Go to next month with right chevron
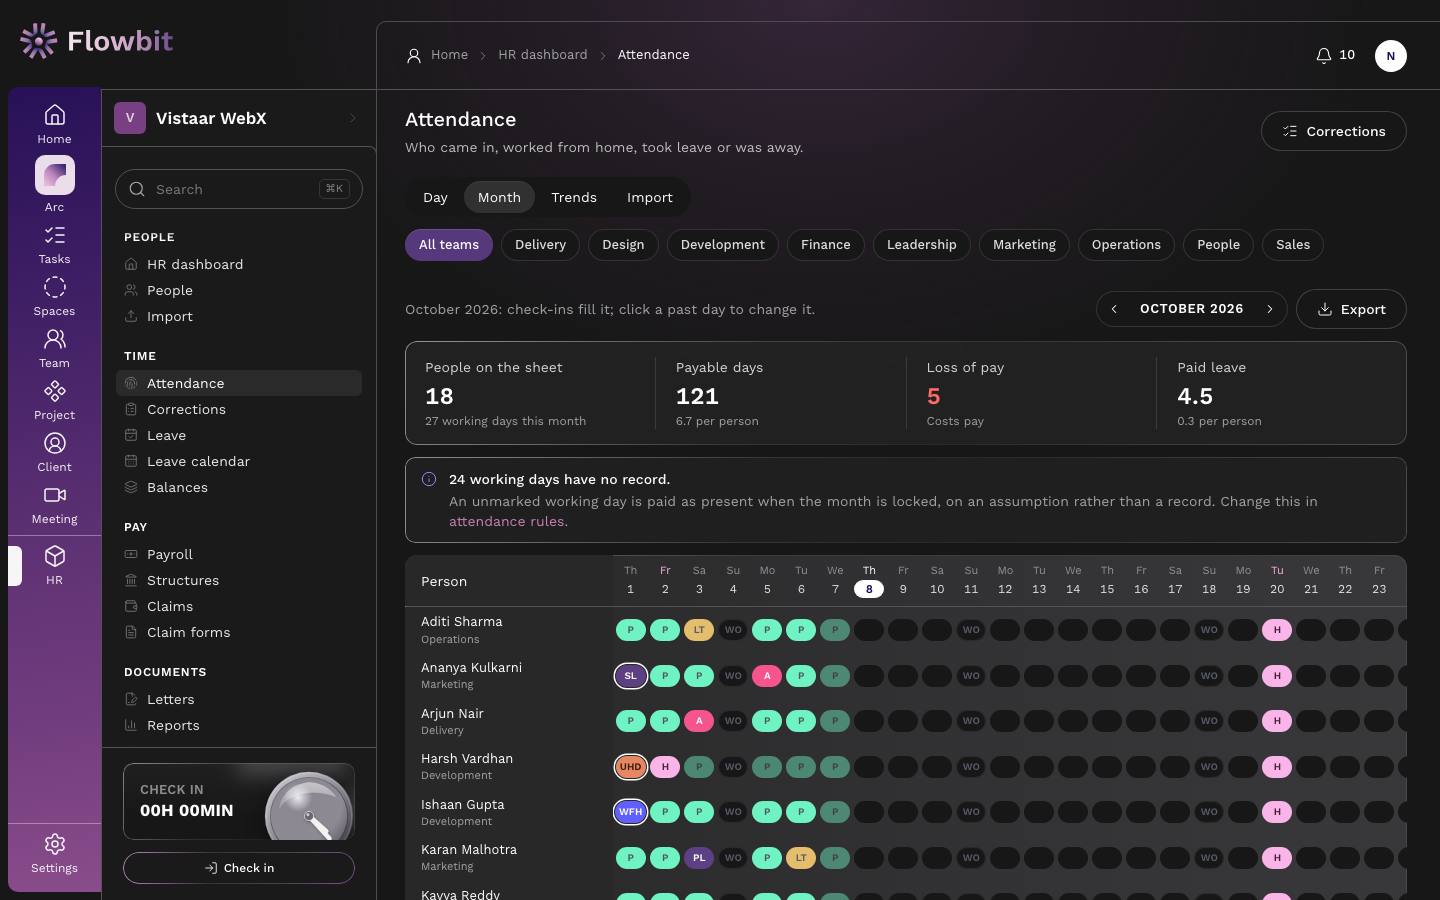This screenshot has width=1440, height=900. click(1270, 309)
